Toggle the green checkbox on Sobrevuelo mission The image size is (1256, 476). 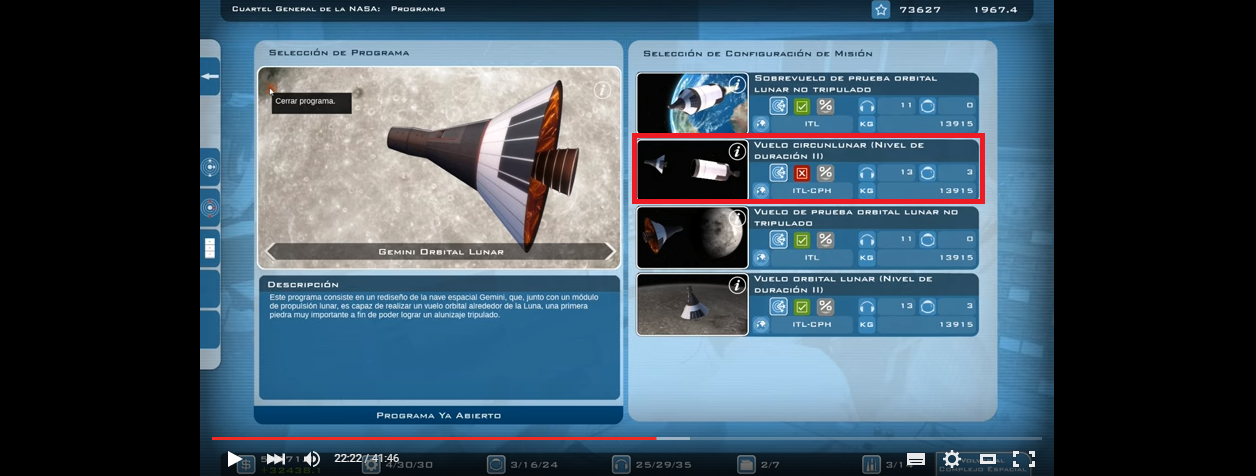(801, 106)
